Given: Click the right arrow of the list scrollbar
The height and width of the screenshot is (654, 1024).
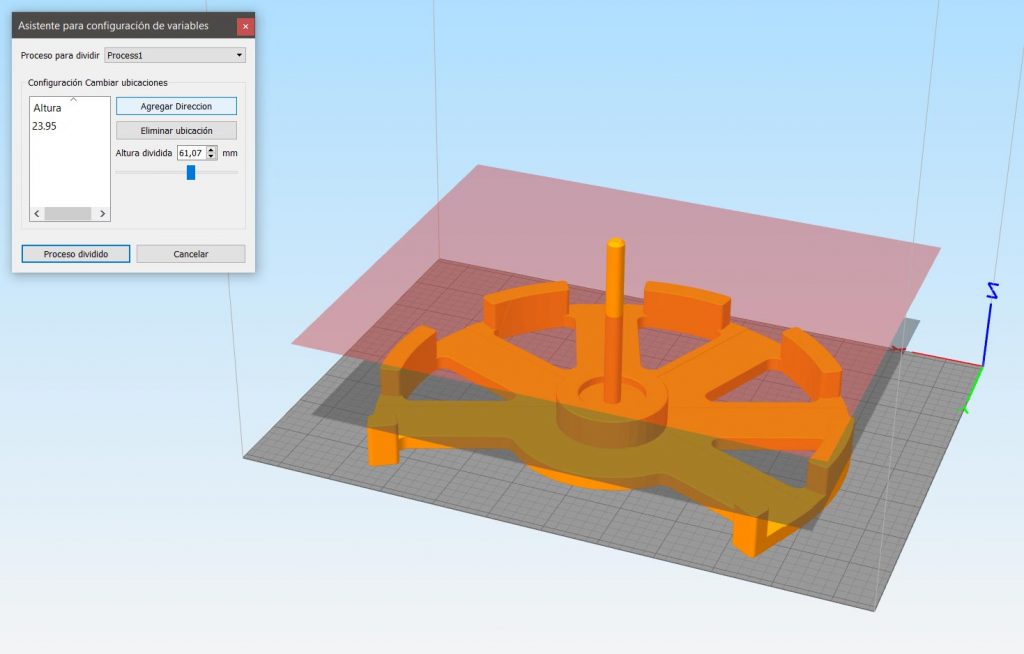Looking at the screenshot, I should tap(103, 213).
